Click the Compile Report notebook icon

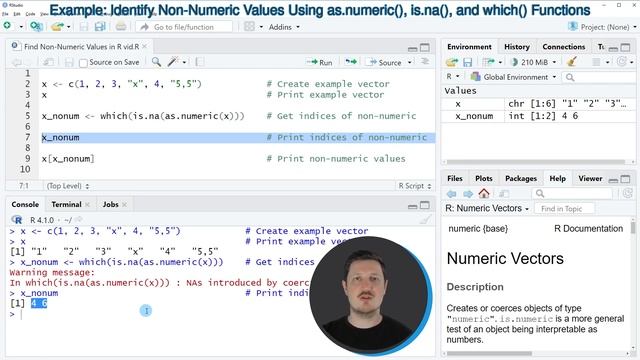click(200, 62)
